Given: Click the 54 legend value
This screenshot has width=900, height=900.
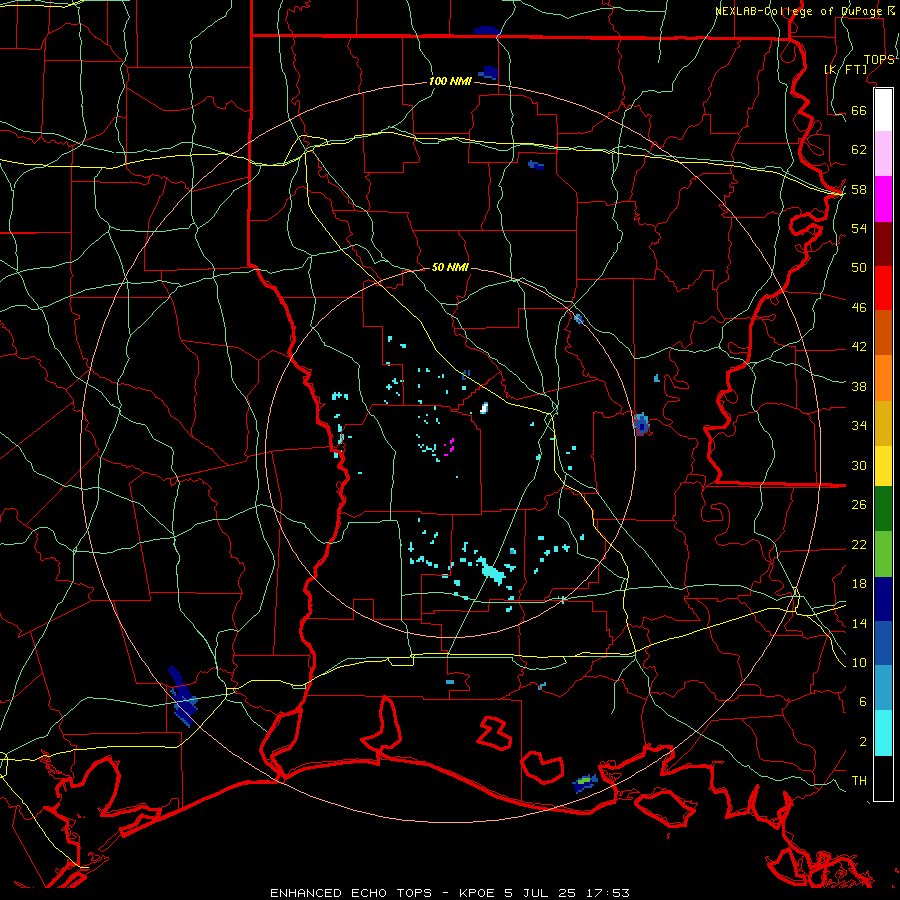Looking at the screenshot, I should 859,228.
